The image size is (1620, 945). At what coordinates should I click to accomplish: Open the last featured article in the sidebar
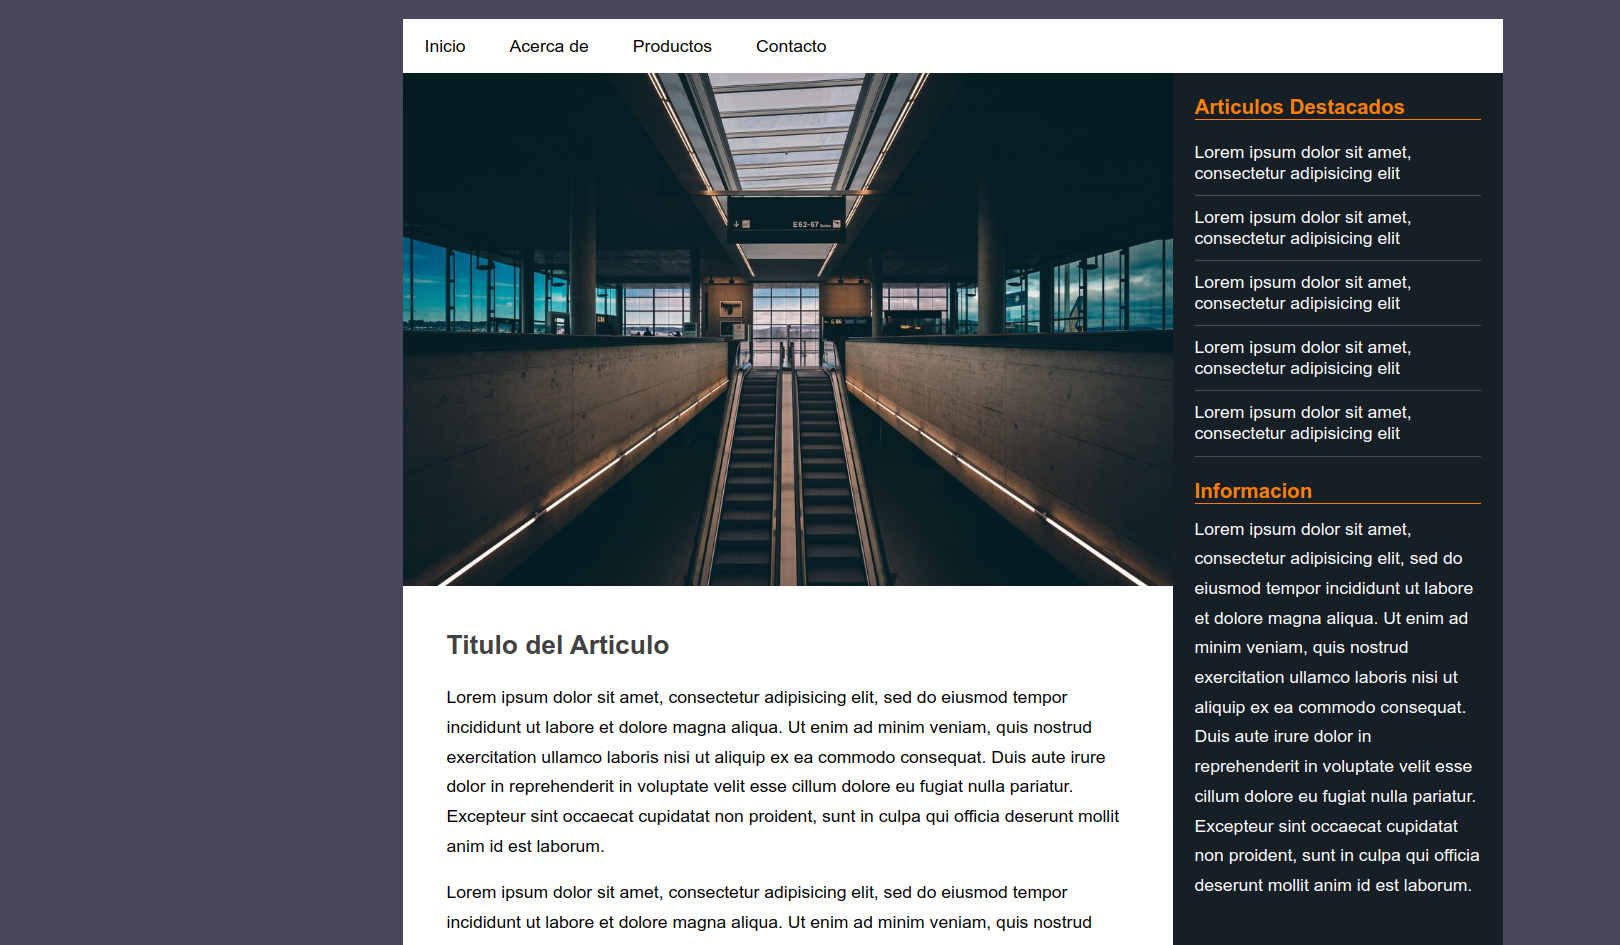click(1302, 422)
